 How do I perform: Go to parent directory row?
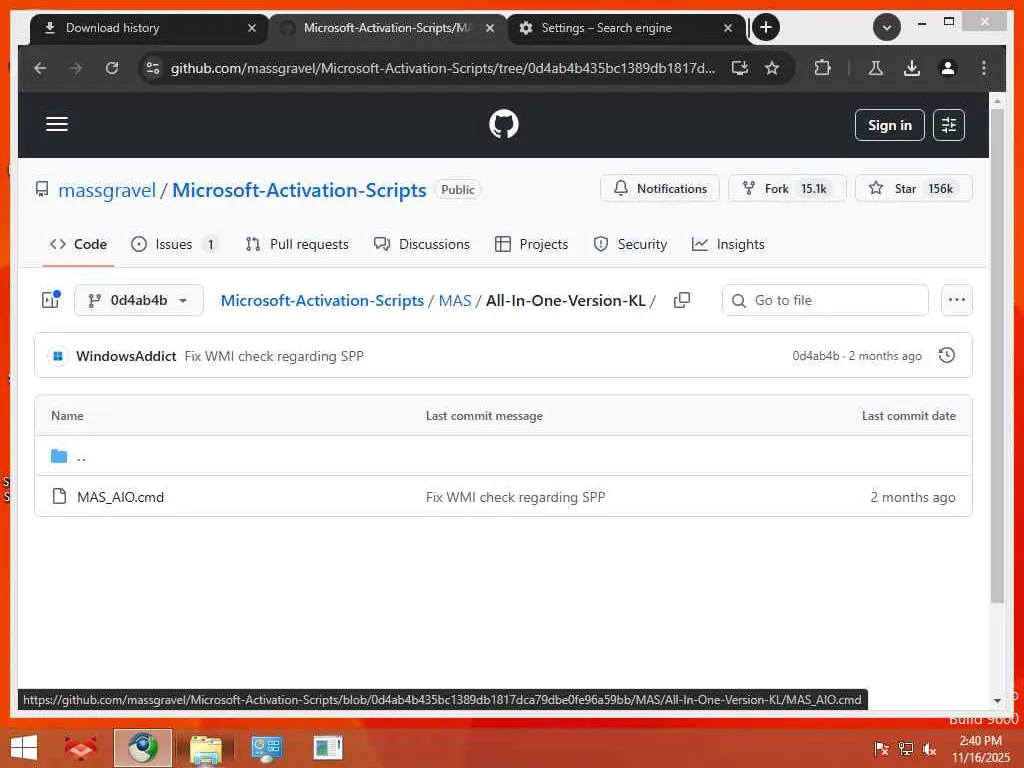click(503, 456)
